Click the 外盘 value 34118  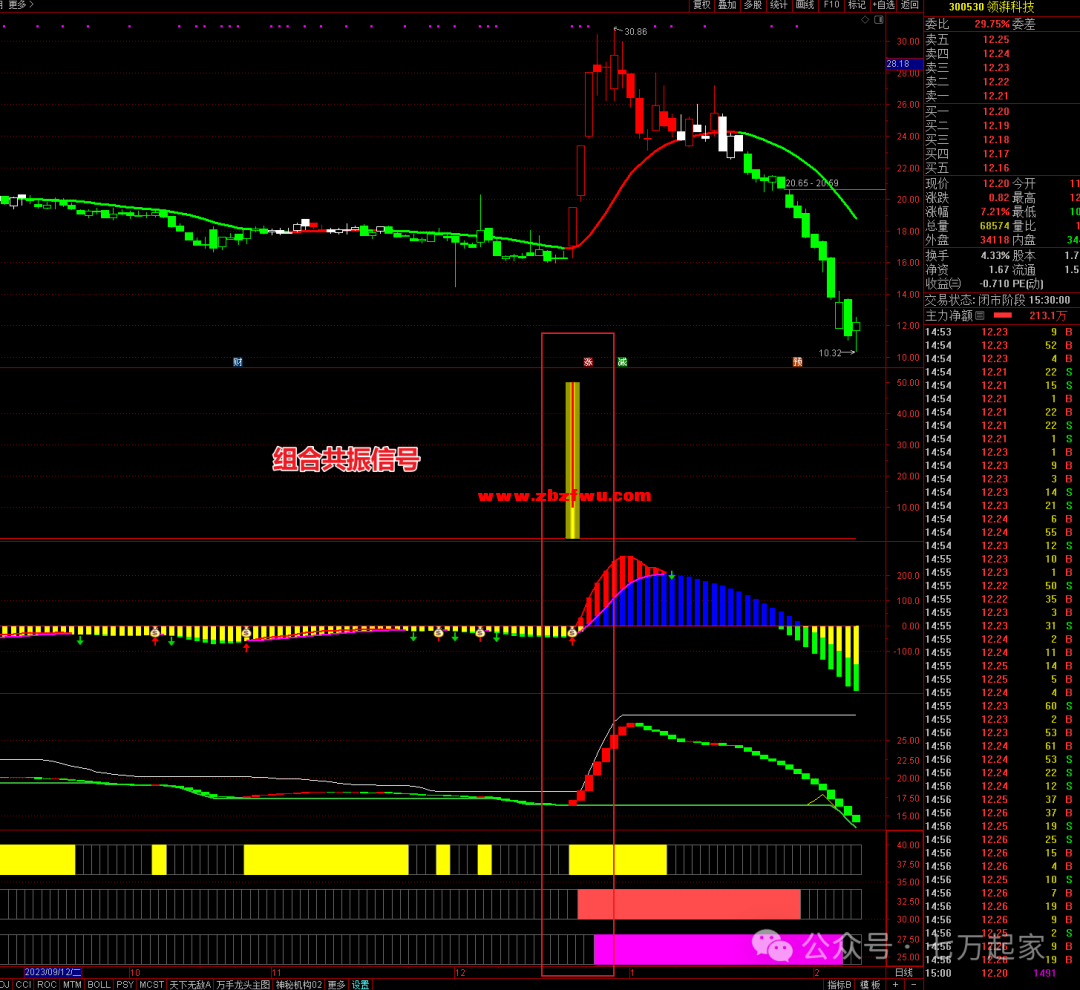coord(995,240)
